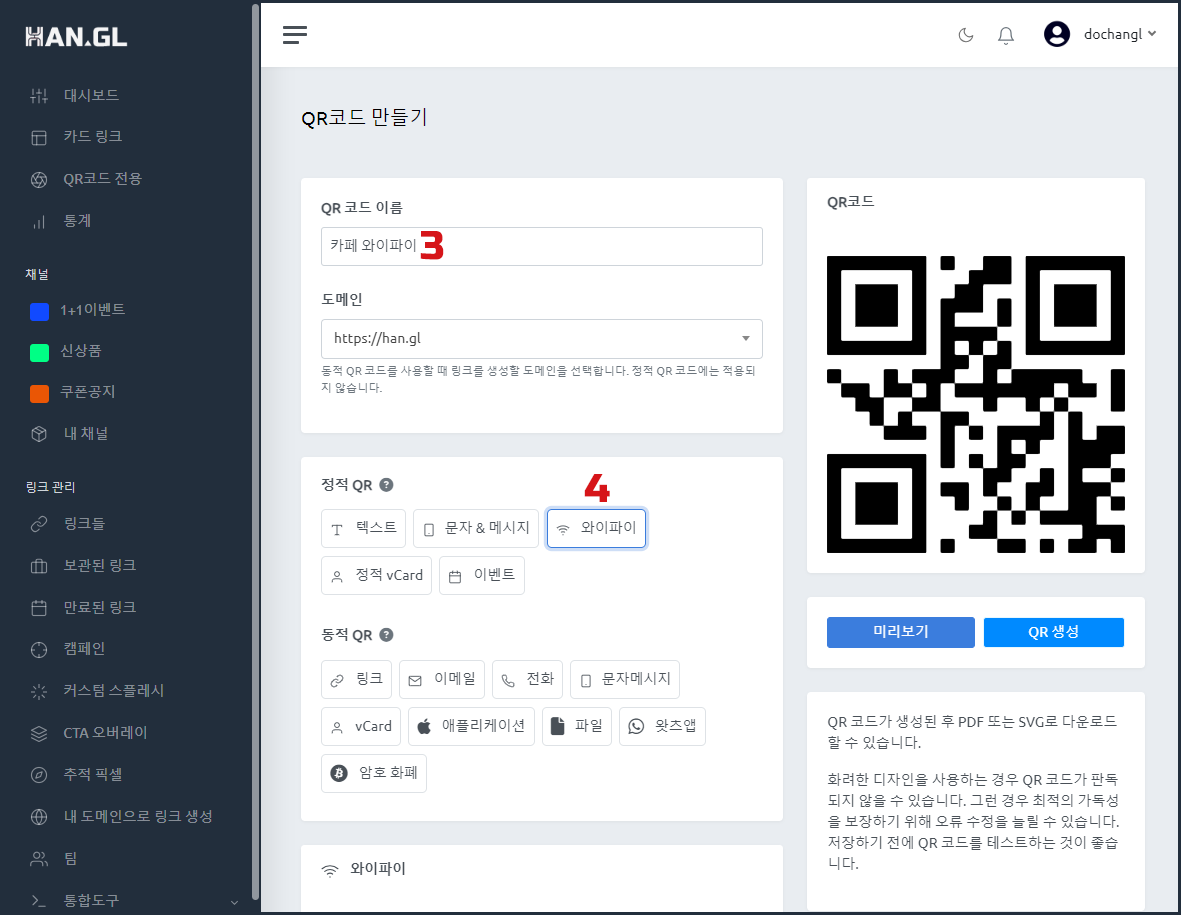
Task: Select the orange 쿠폰공지 channel swatch
Action: tap(39, 393)
